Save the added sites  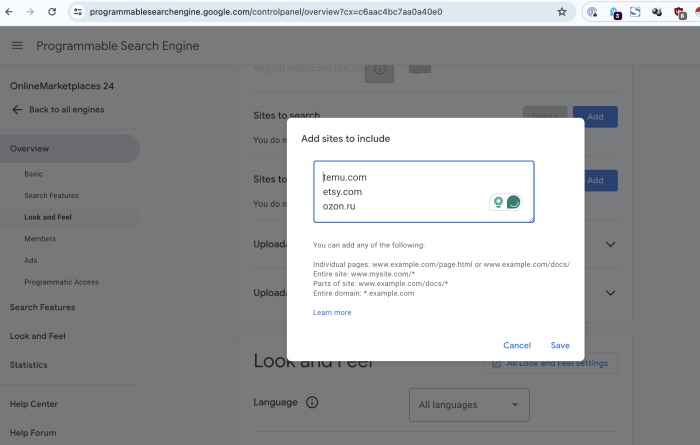(x=560, y=345)
